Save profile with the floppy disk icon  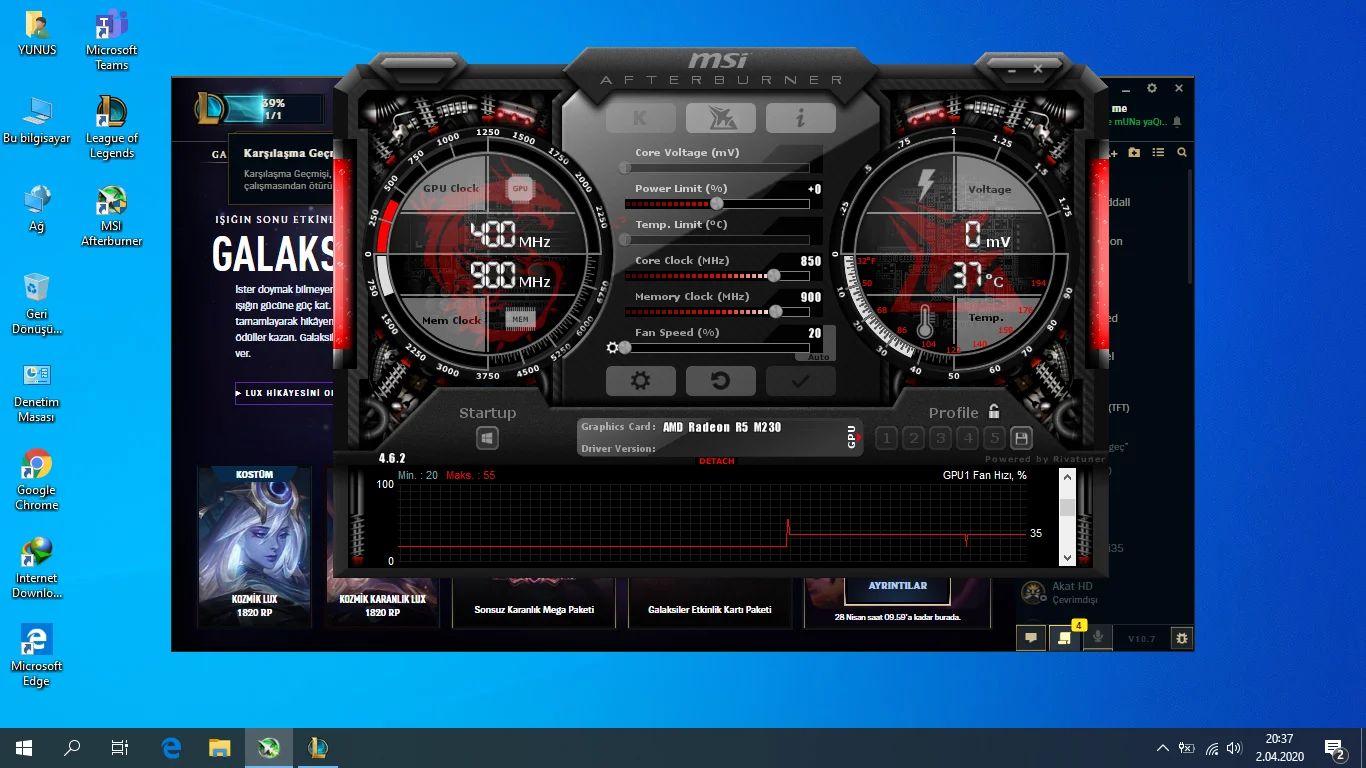coord(1021,438)
